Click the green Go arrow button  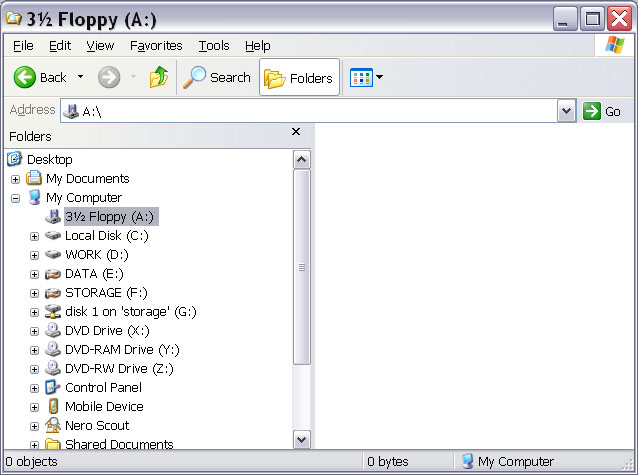point(592,111)
